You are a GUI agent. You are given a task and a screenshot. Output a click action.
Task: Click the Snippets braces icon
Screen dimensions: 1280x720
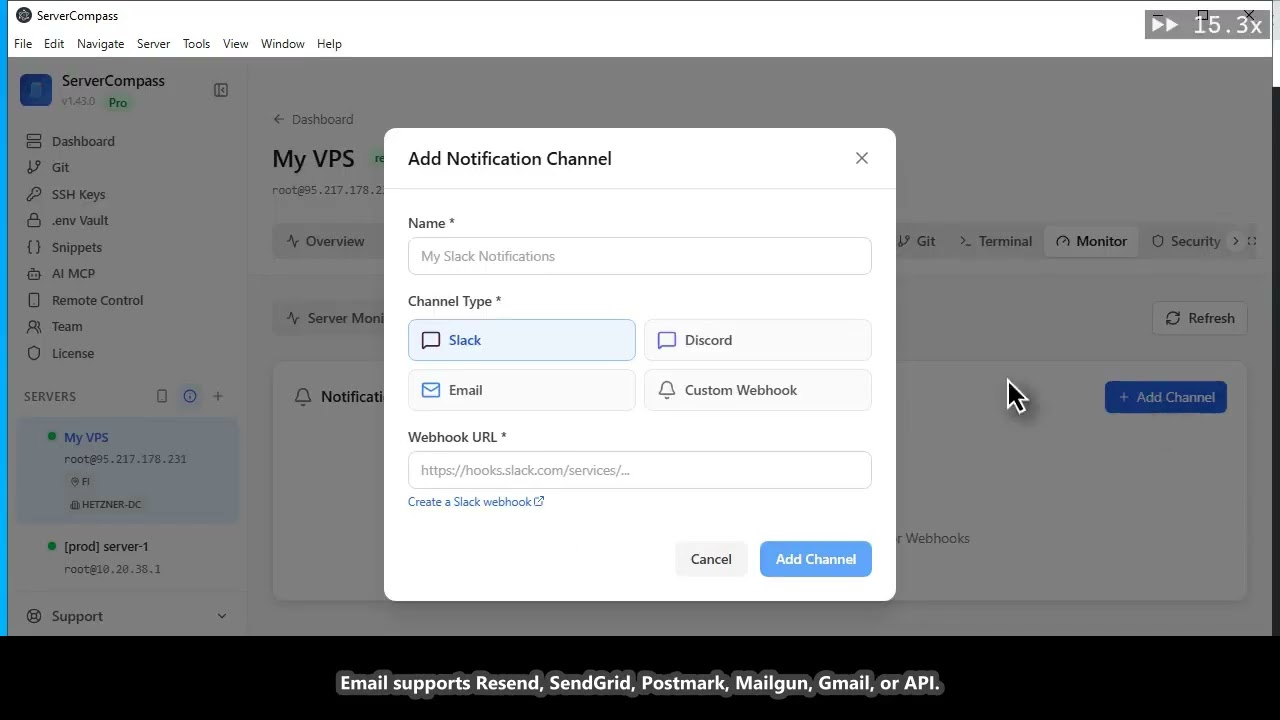[x=34, y=247]
